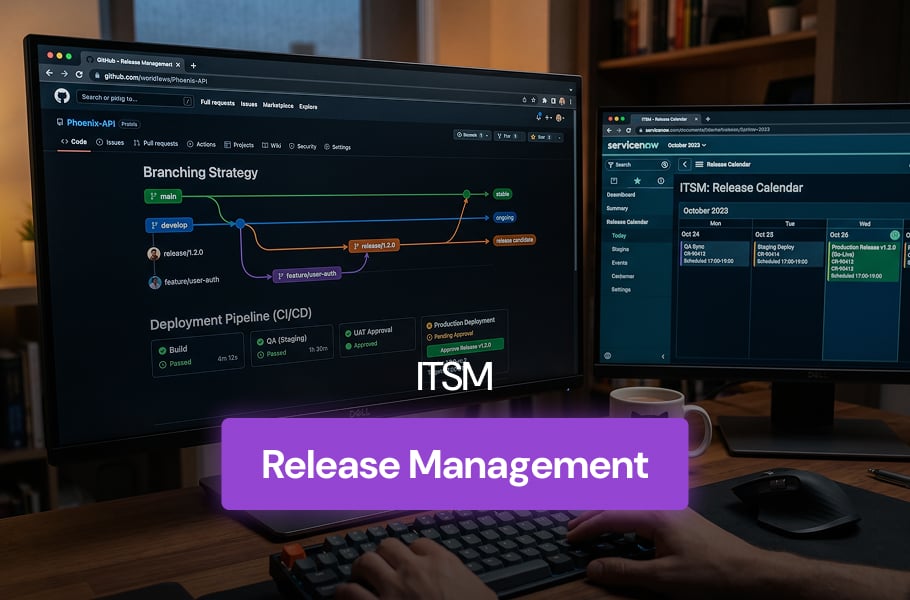The height and width of the screenshot is (600, 910).
Task: Focus the GitHub search or jump to field
Action: click(x=135, y=99)
